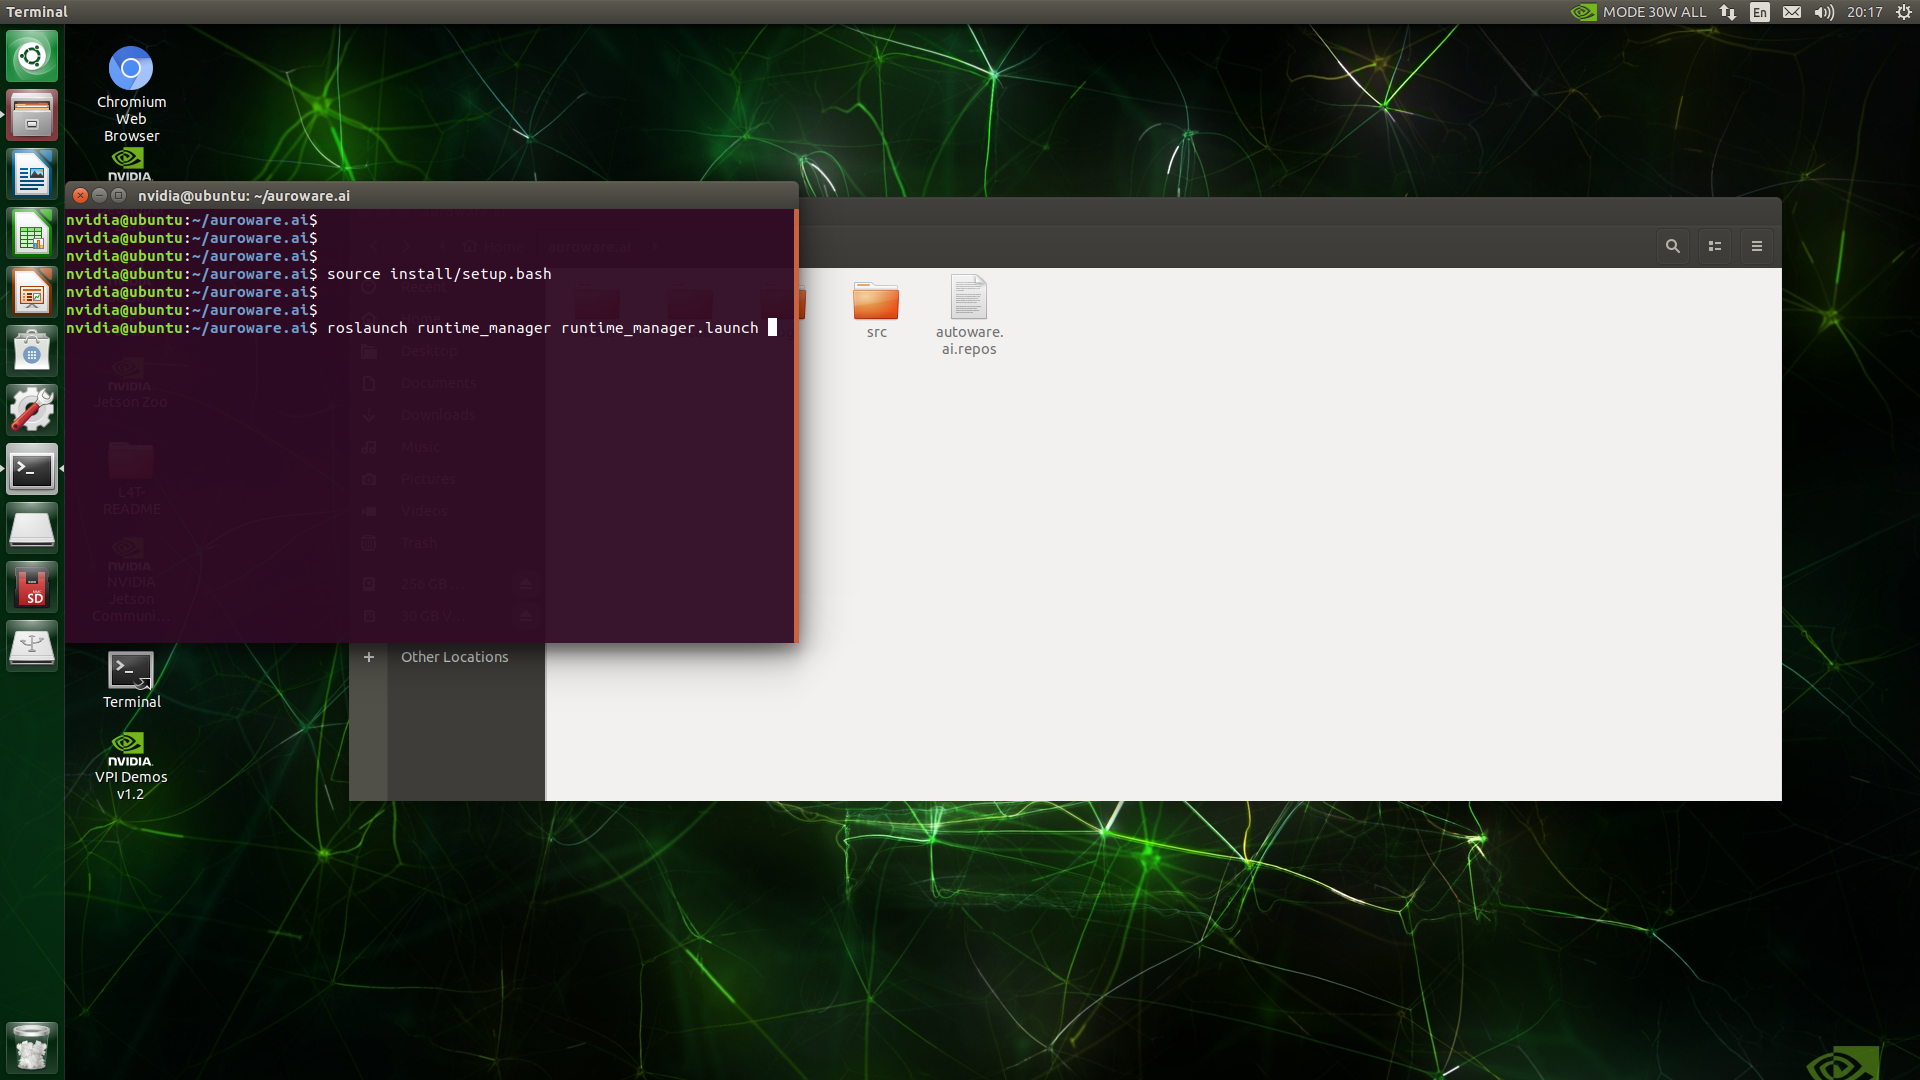Image resolution: width=1920 pixels, height=1080 pixels.
Task: Open Terminal desktop shortcut
Action: point(131,680)
